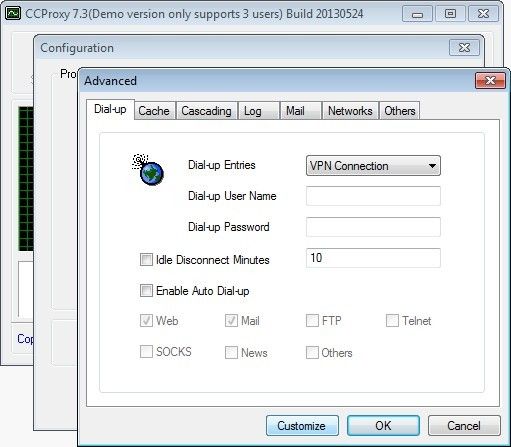This screenshot has width=511, height=447.
Task: Open the Cascading tab
Action: pyautogui.click(x=206, y=111)
